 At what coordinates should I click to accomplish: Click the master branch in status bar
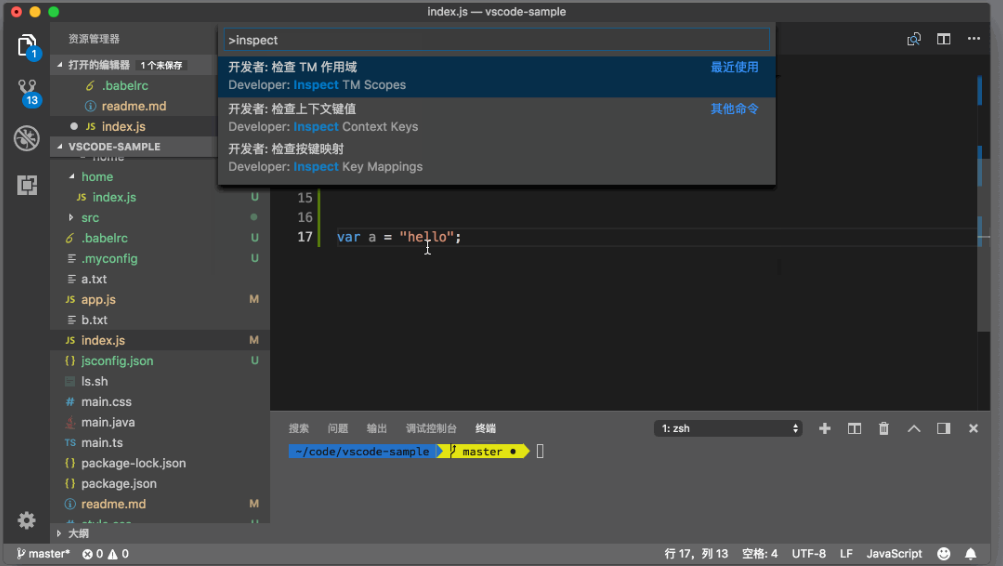(44, 553)
